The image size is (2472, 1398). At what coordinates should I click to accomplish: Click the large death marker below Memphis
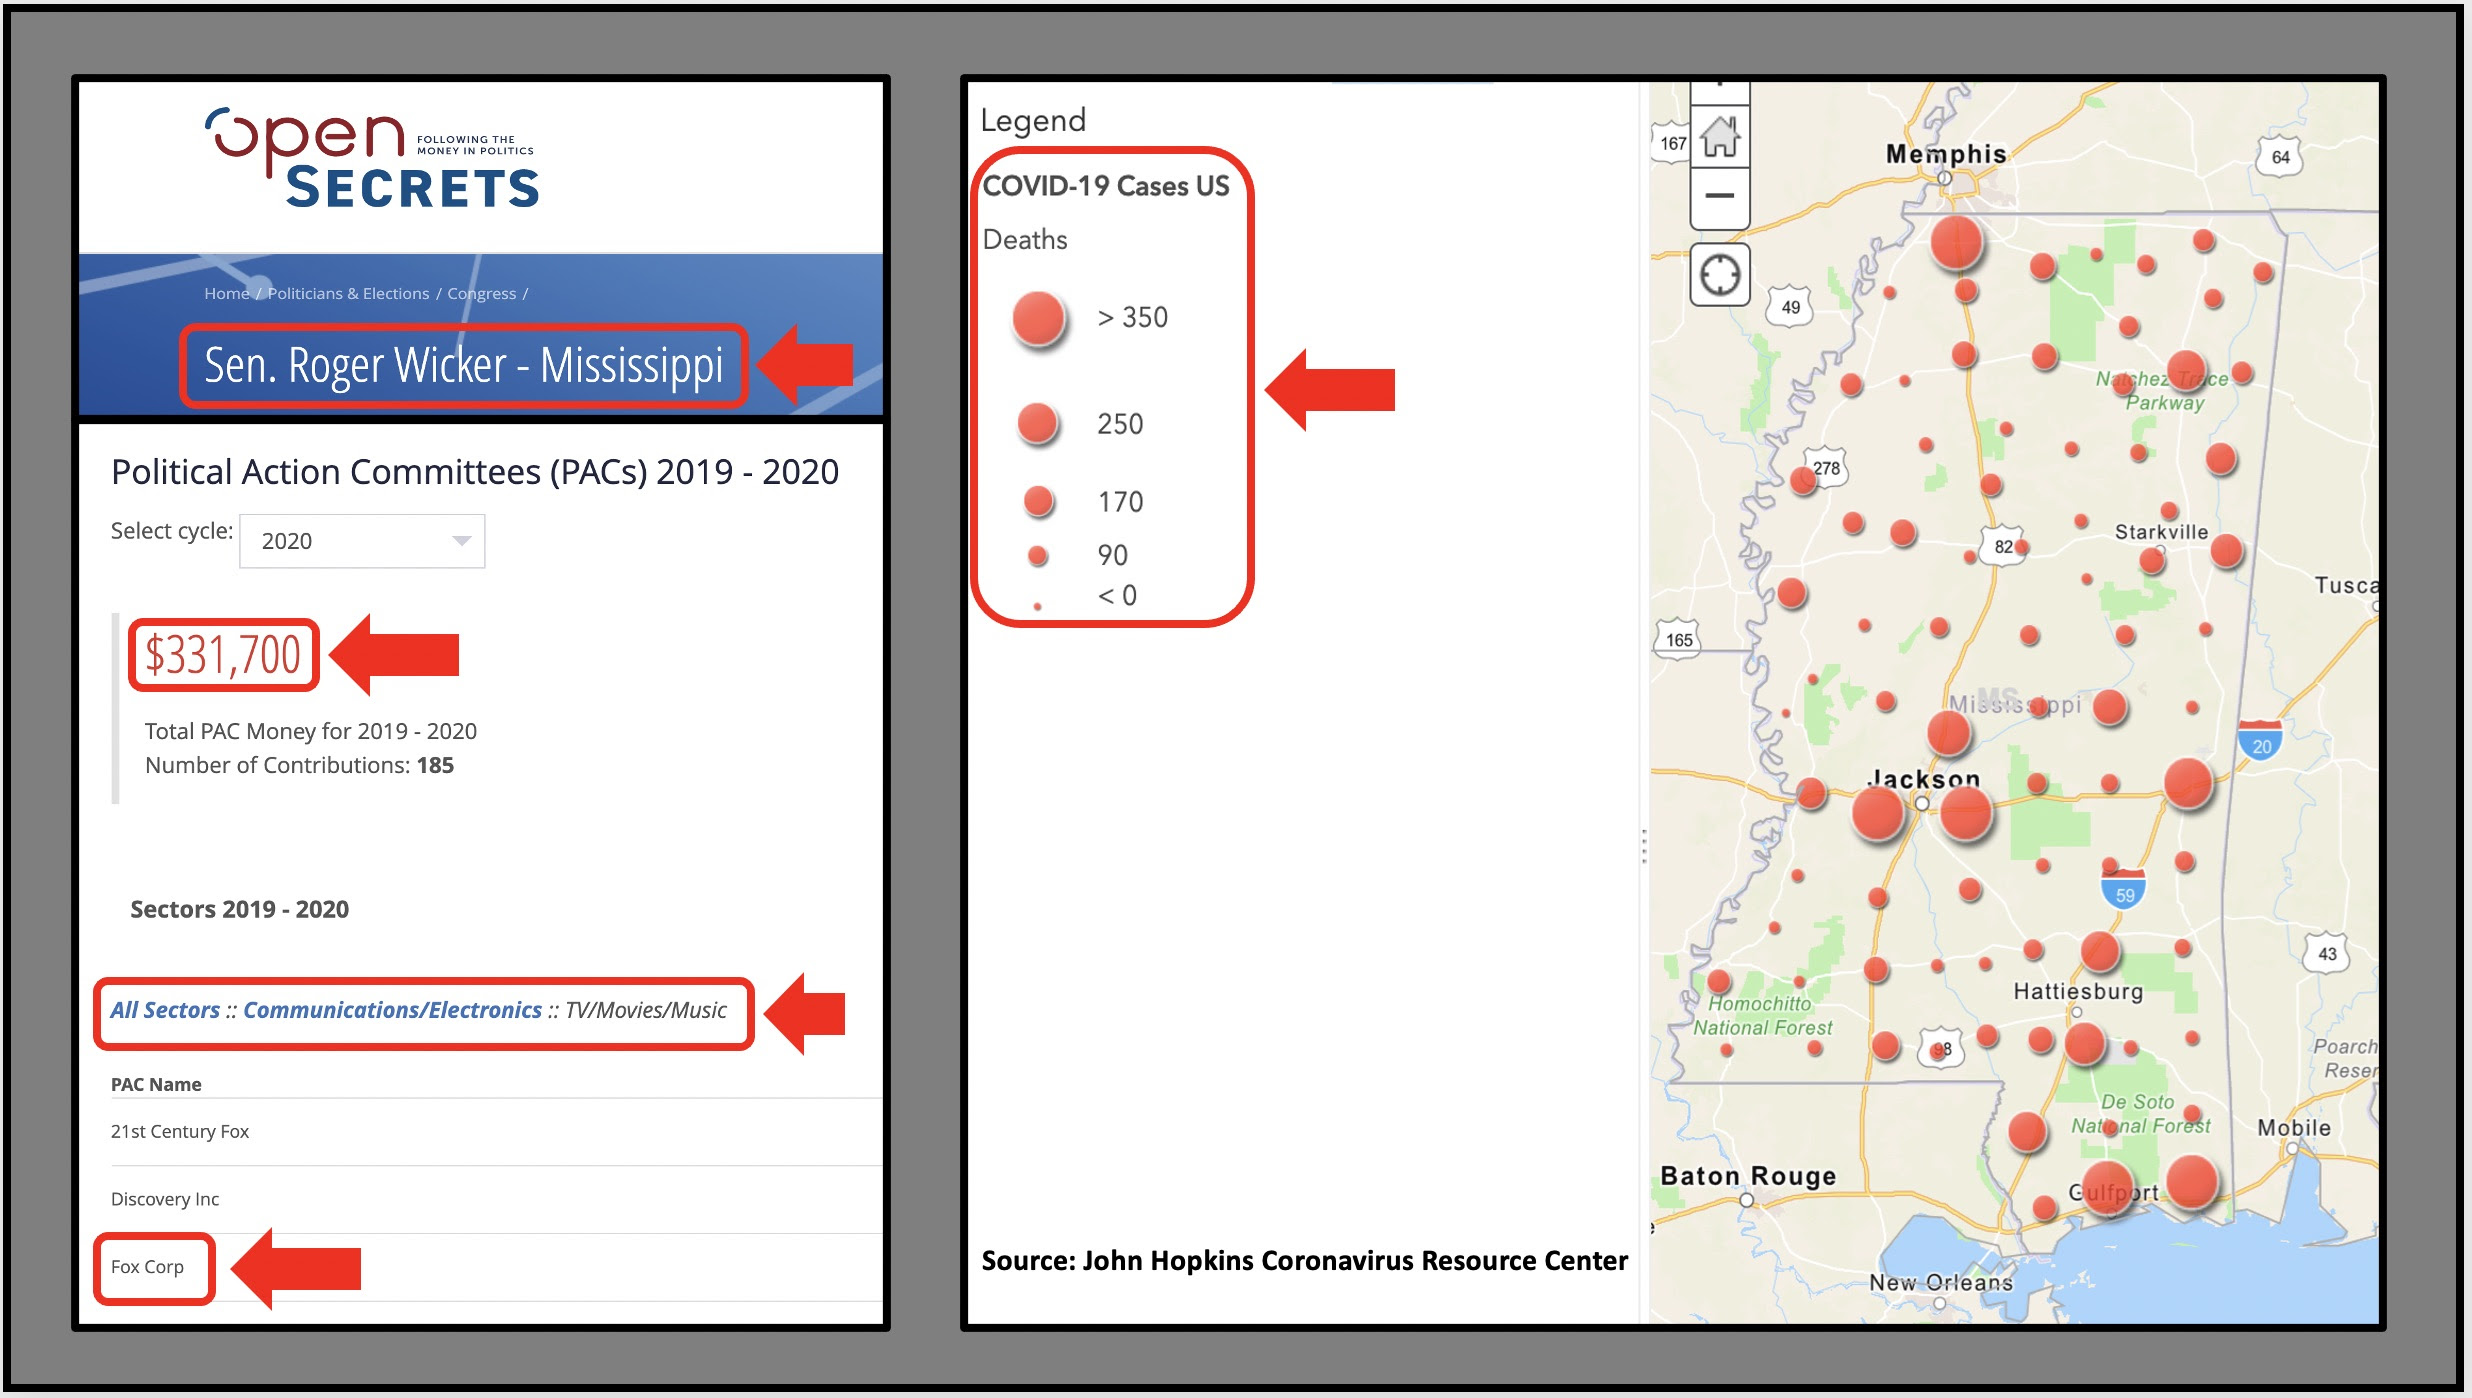1957,242
